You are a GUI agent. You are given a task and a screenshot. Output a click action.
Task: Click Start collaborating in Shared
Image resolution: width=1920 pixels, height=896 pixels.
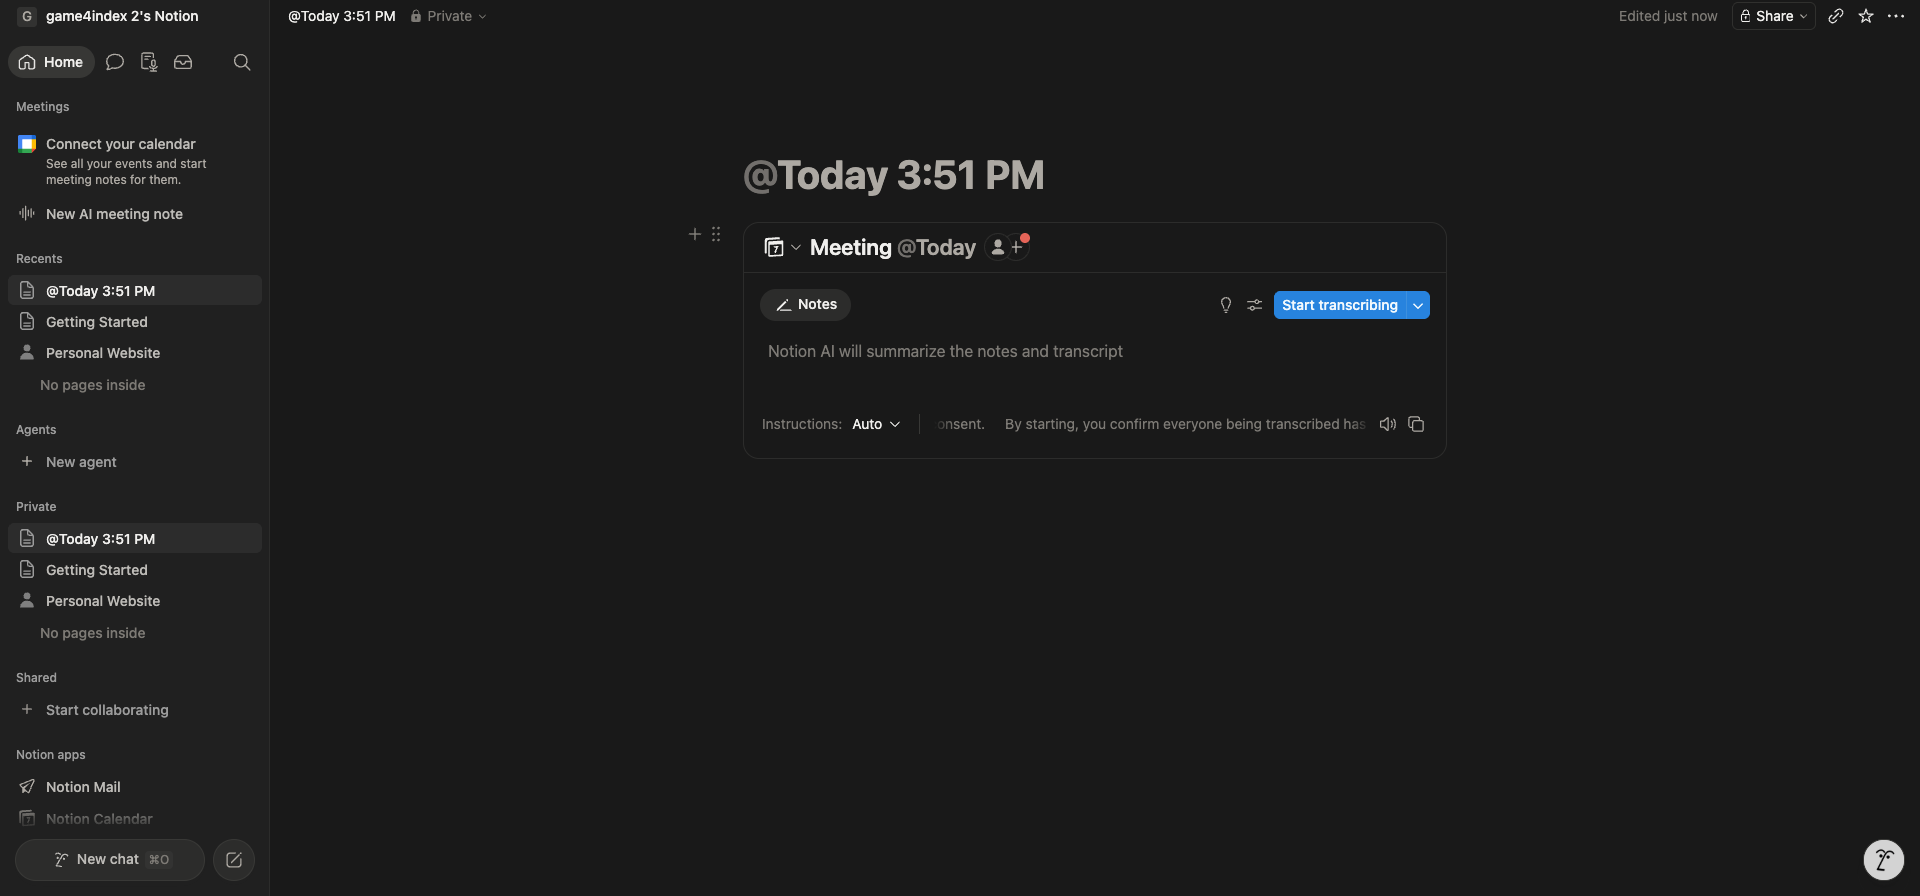click(x=135, y=710)
